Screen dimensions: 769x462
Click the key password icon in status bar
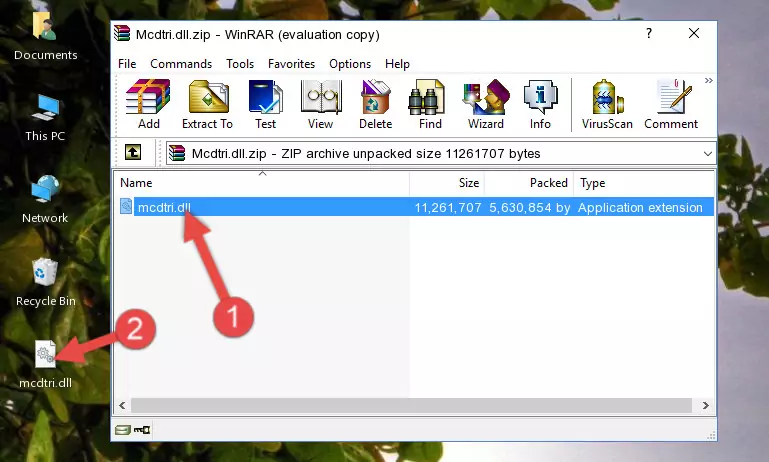[142, 430]
